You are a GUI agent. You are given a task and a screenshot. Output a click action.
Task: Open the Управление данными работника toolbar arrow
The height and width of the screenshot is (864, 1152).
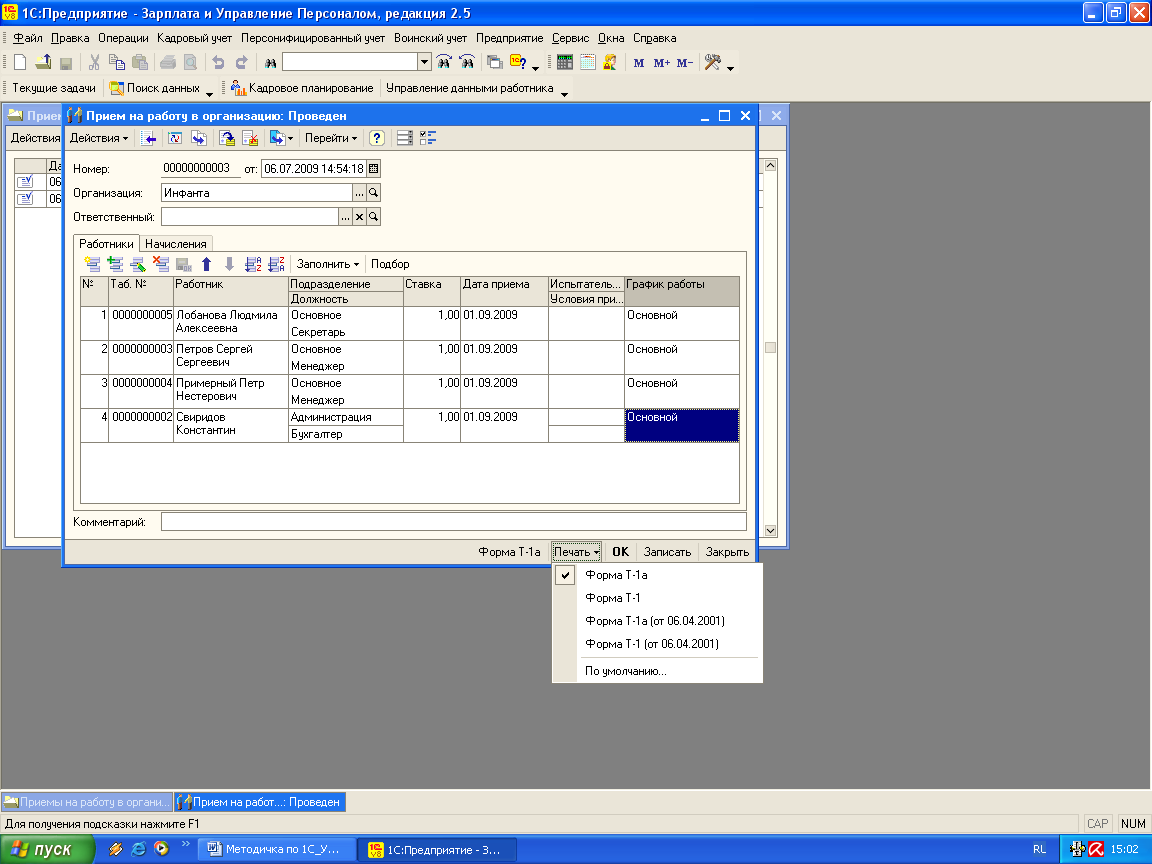[x=564, y=93]
